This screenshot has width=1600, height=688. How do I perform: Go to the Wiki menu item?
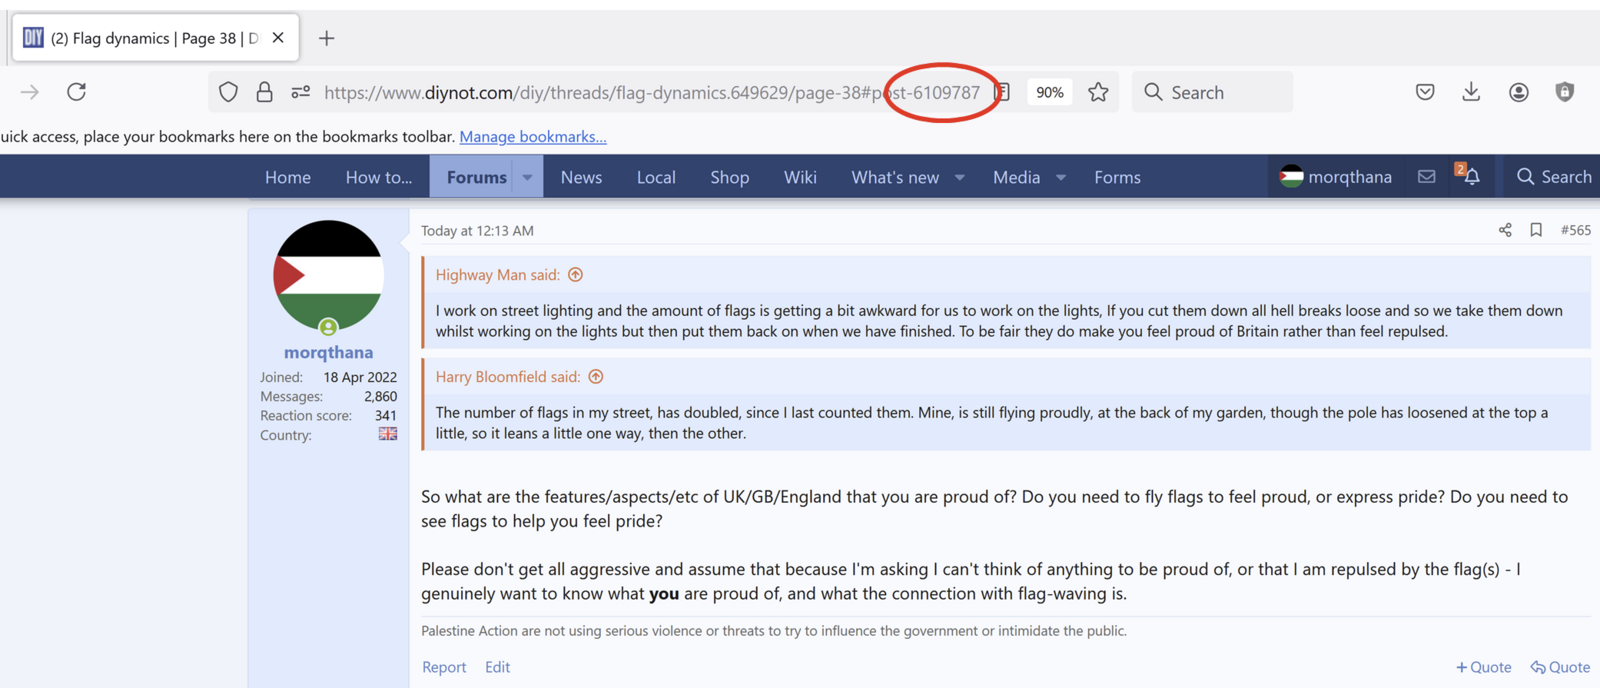pos(800,177)
